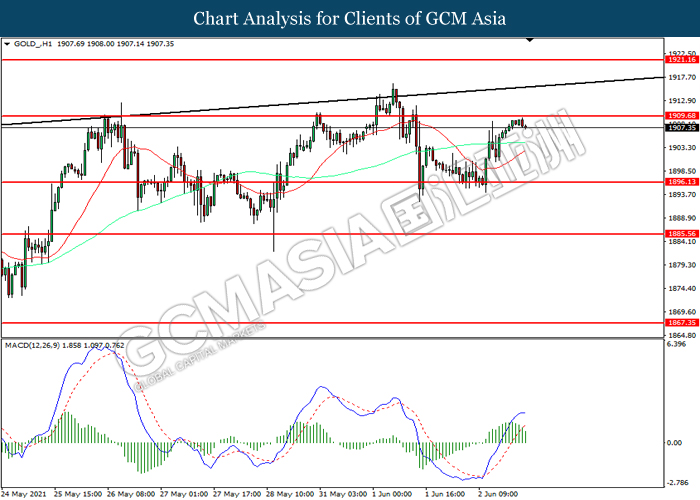Click the 6.396 MACD scale value
Image resolution: width=700 pixels, height=500 pixels.
(x=676, y=344)
